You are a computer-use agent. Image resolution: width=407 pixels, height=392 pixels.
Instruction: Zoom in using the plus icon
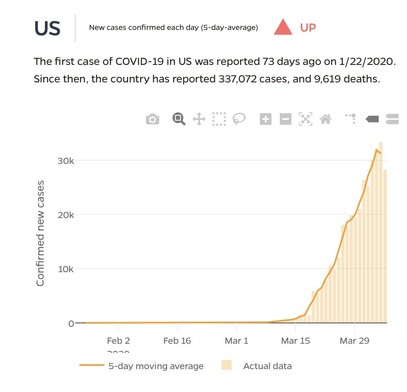(x=266, y=119)
